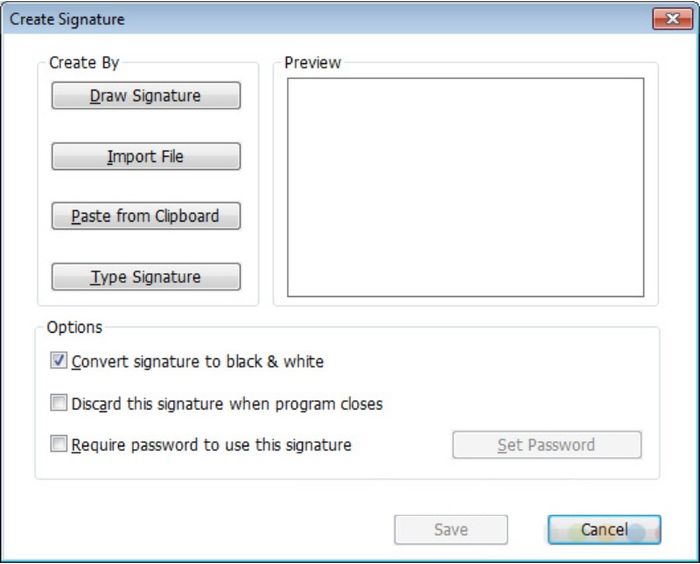Image resolution: width=700 pixels, height=564 pixels.
Task: Click the 'Convert signature to black & white' label text
Action: pyautogui.click(x=197, y=361)
